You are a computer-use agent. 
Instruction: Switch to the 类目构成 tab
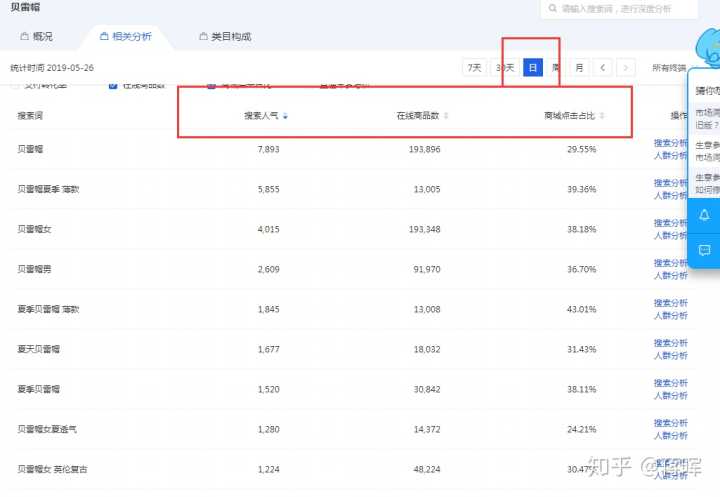click(x=224, y=37)
